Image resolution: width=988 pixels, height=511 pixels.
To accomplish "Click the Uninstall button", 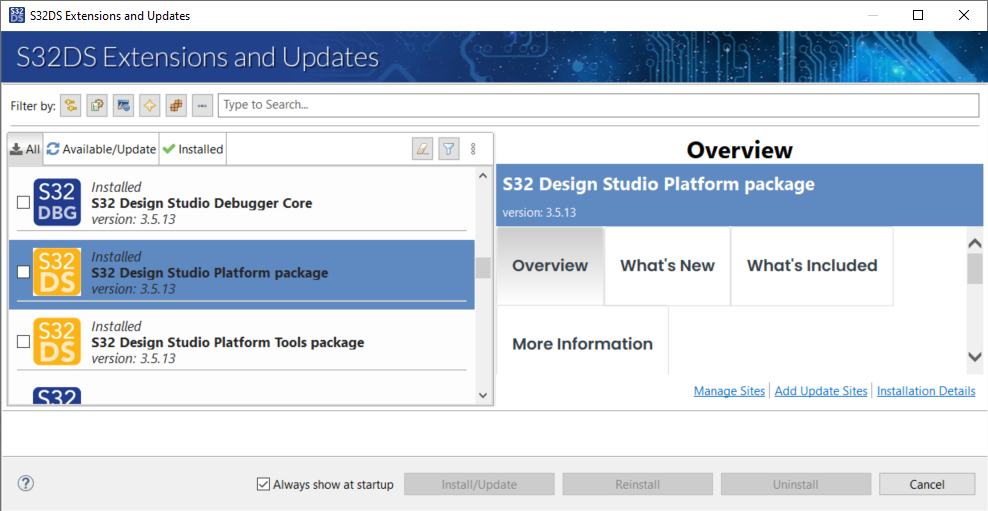I will click(x=796, y=485).
